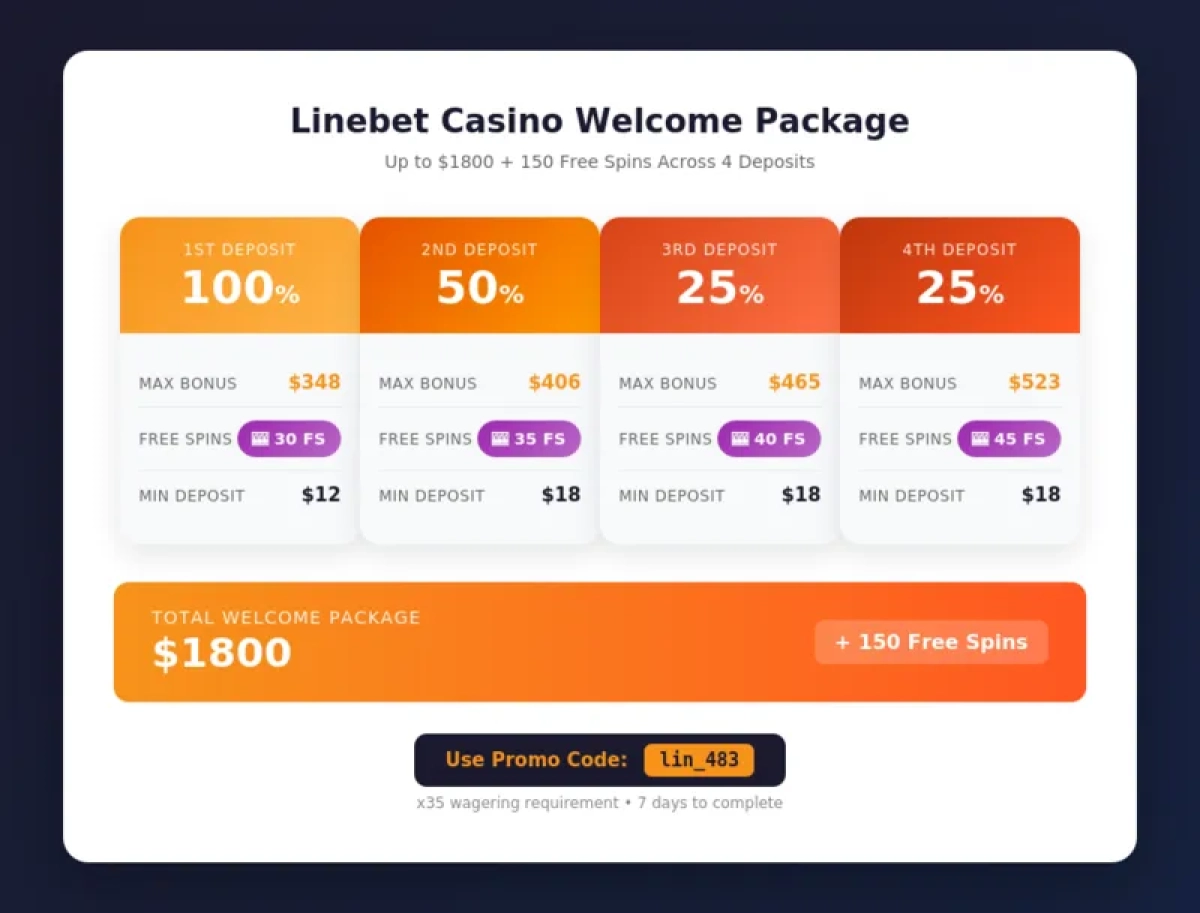Select the 2nd Deposit 50% card header
This screenshot has height=913, width=1200.
coord(480,275)
